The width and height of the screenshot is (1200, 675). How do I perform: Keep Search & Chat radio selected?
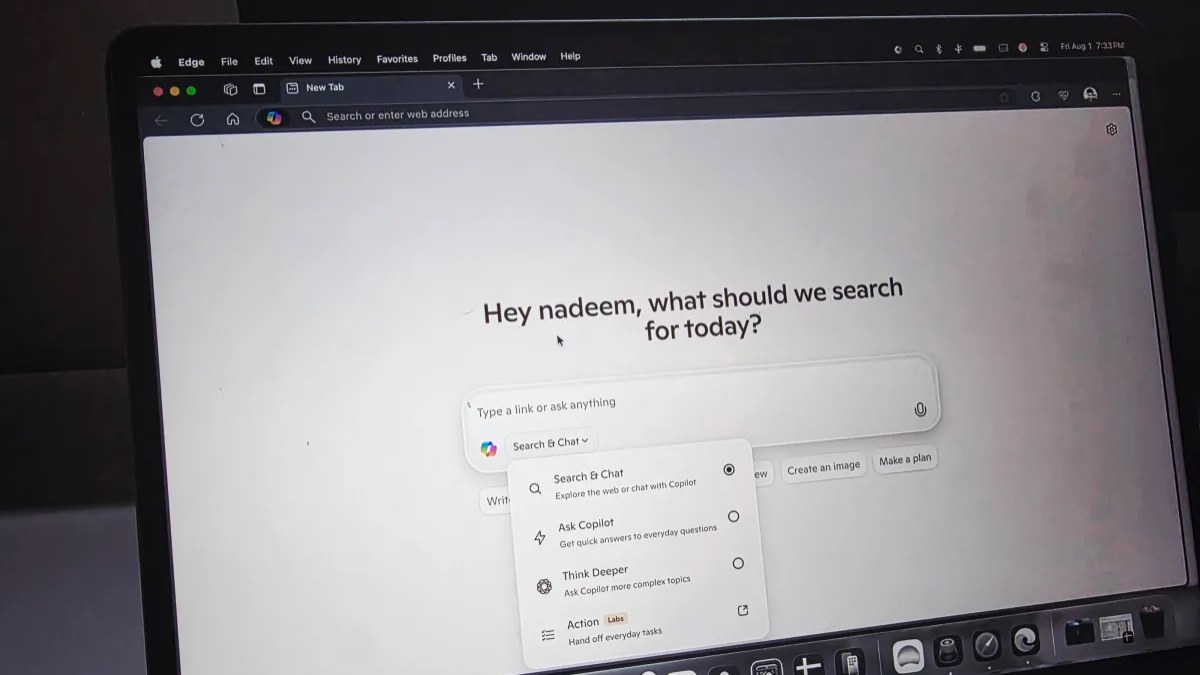tap(729, 469)
